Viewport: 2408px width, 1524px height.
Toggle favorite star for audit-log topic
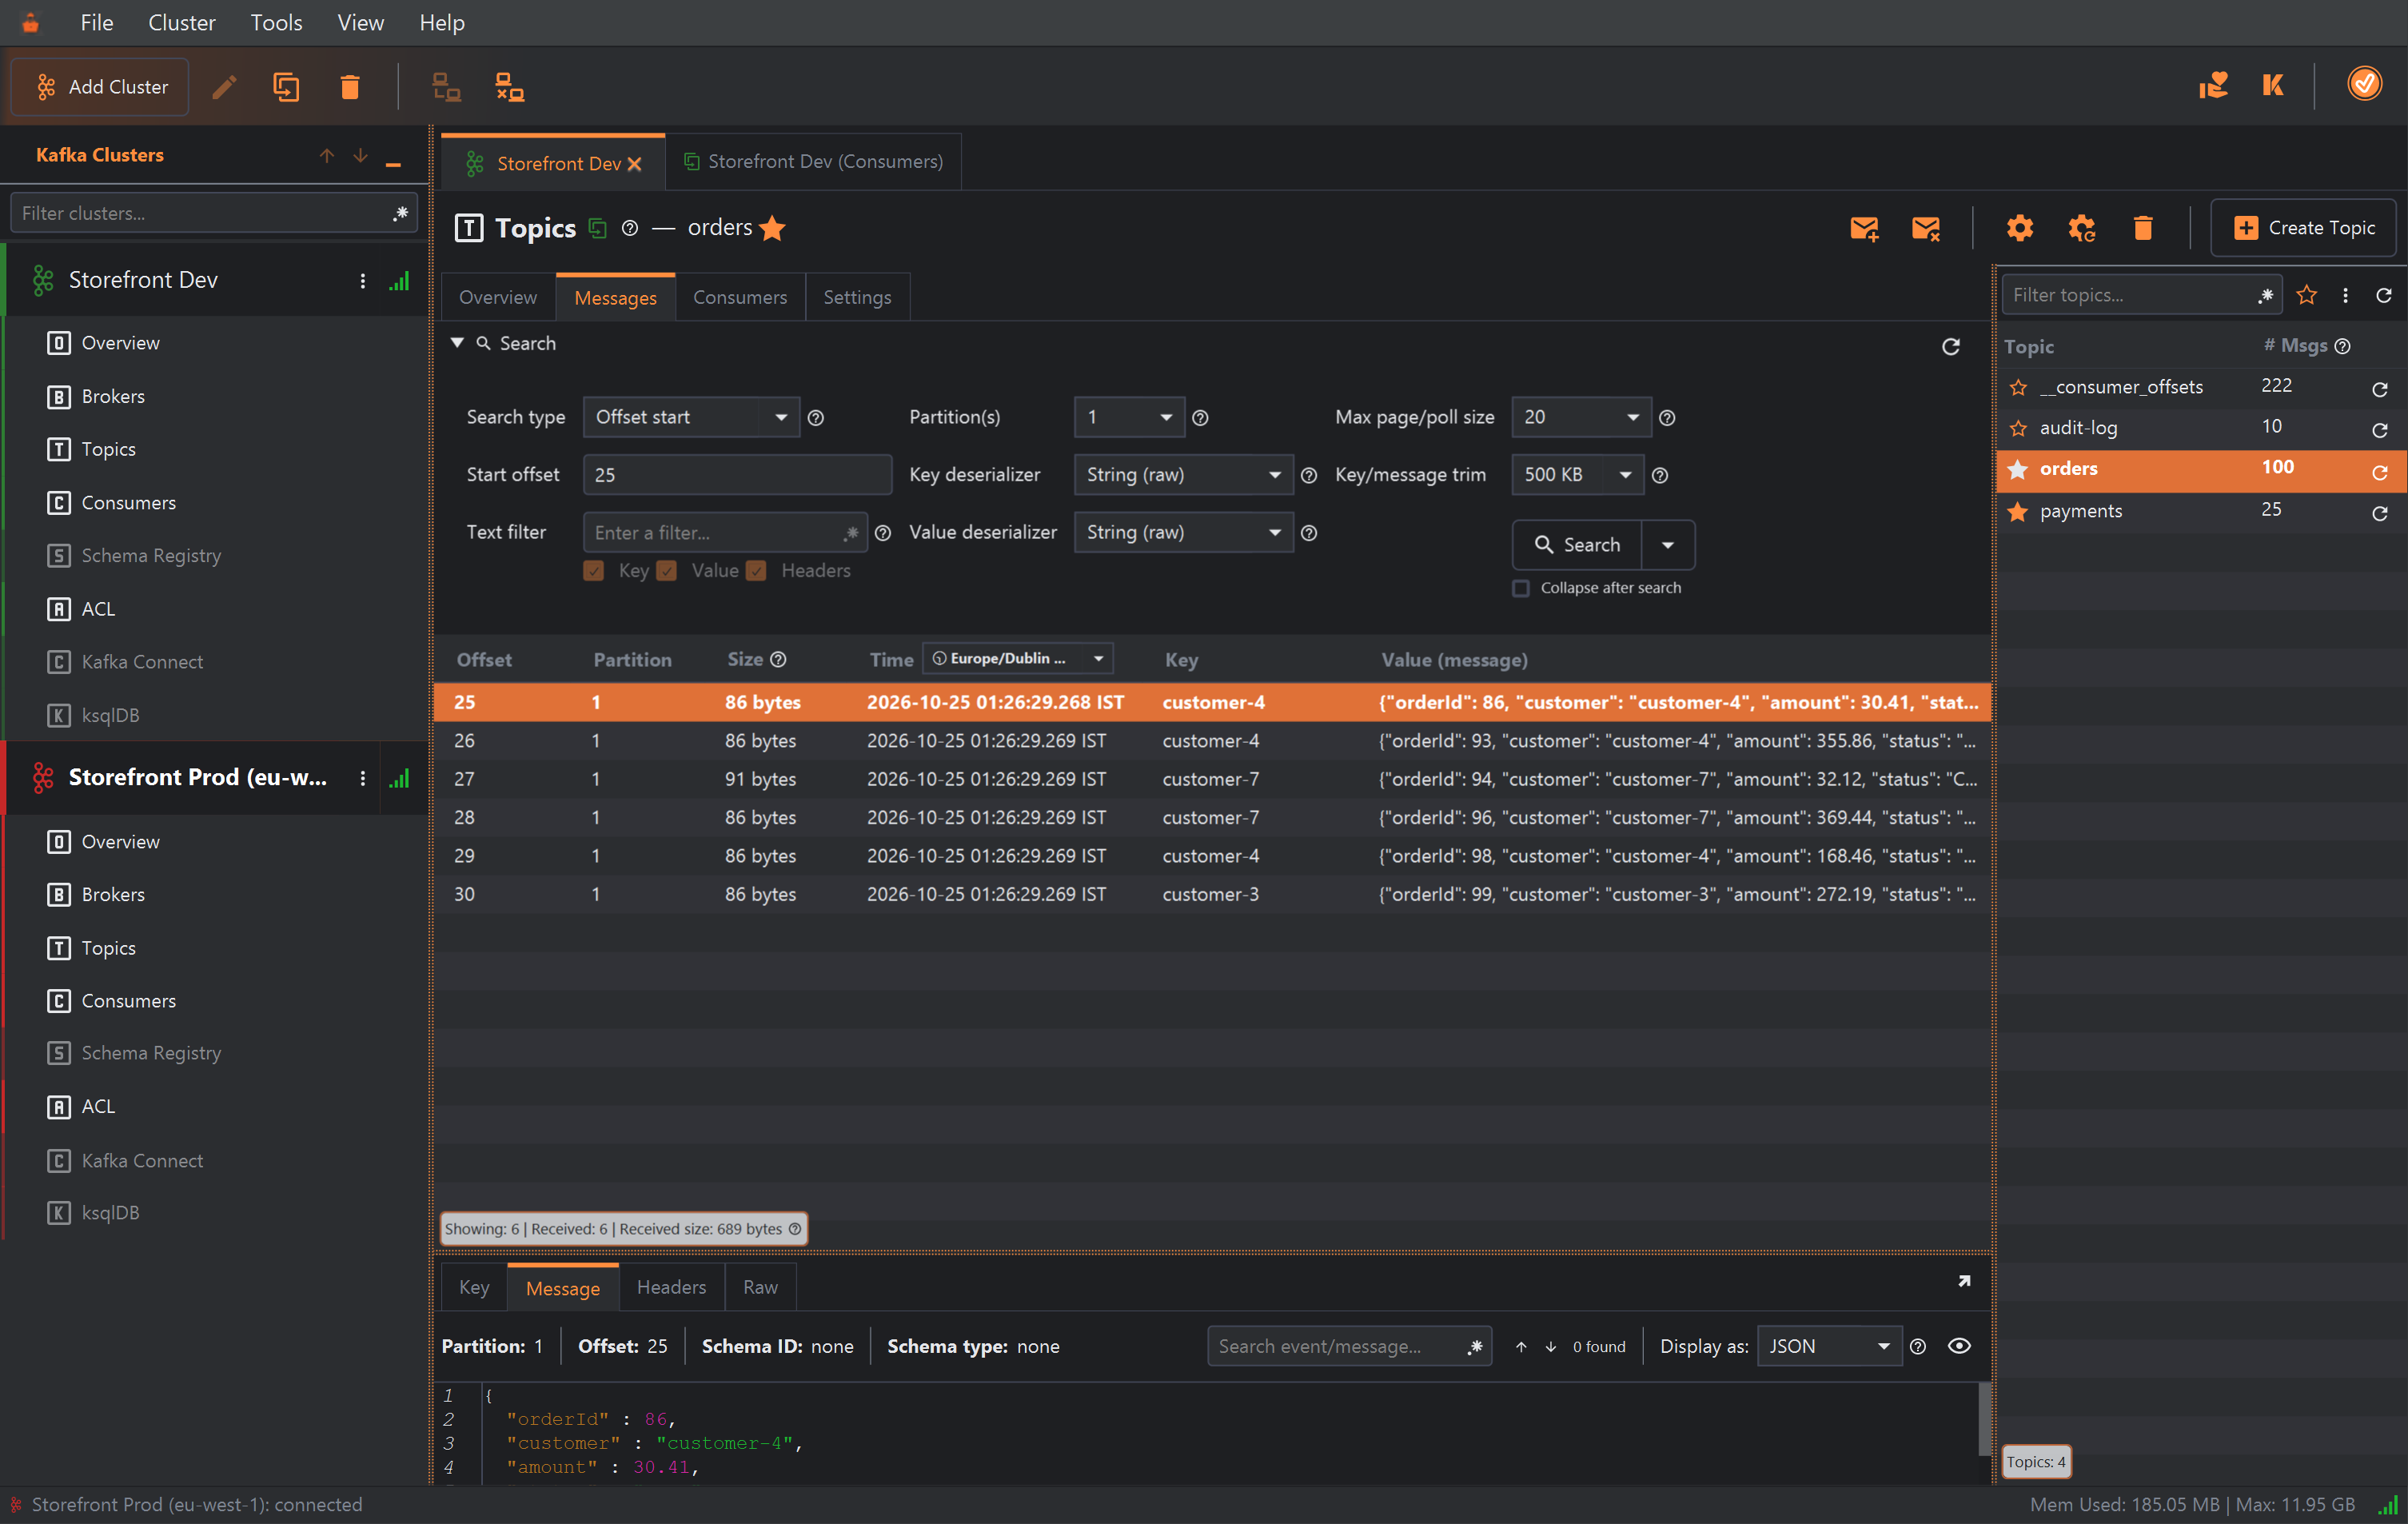pyautogui.click(x=2019, y=428)
